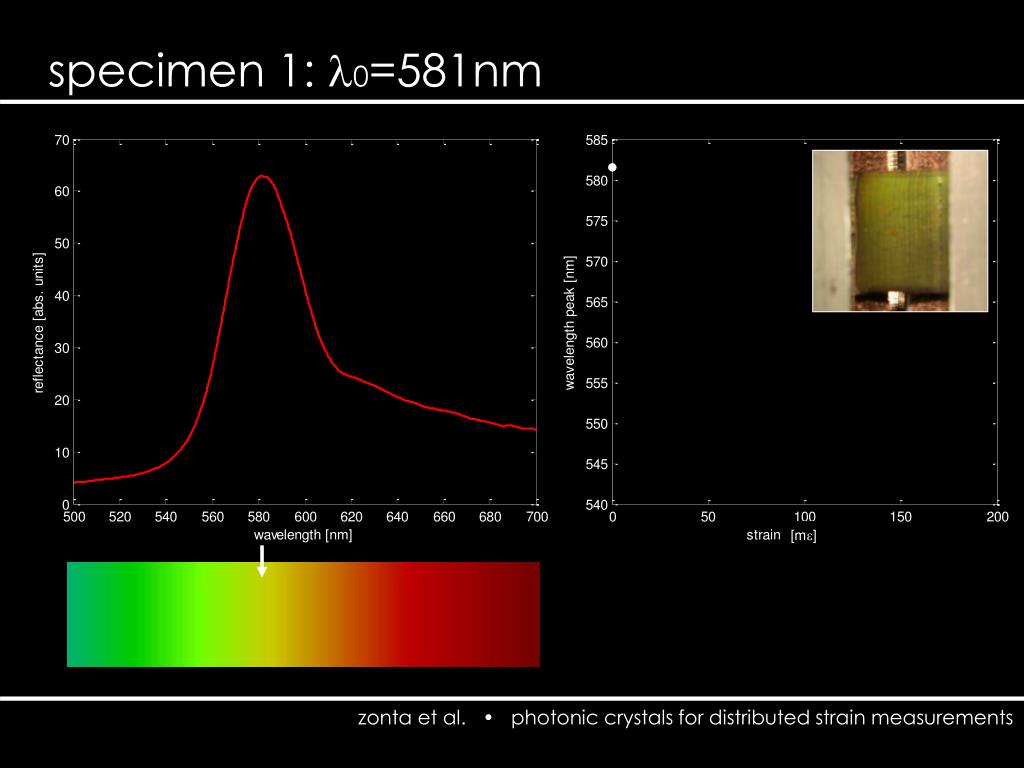
Task: Click the "585" tick on wavelength peak axis
Action: tap(596, 140)
